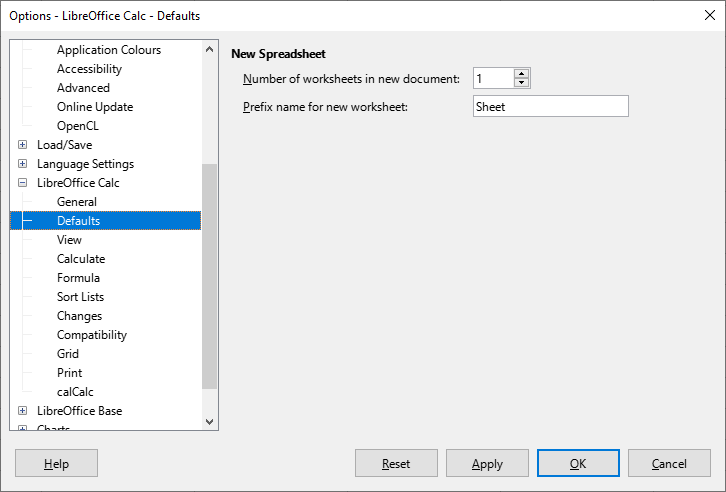This screenshot has width=726, height=492.
Task: Click the tree scrollbar thumb
Action: pyautogui.click(x=209, y=276)
